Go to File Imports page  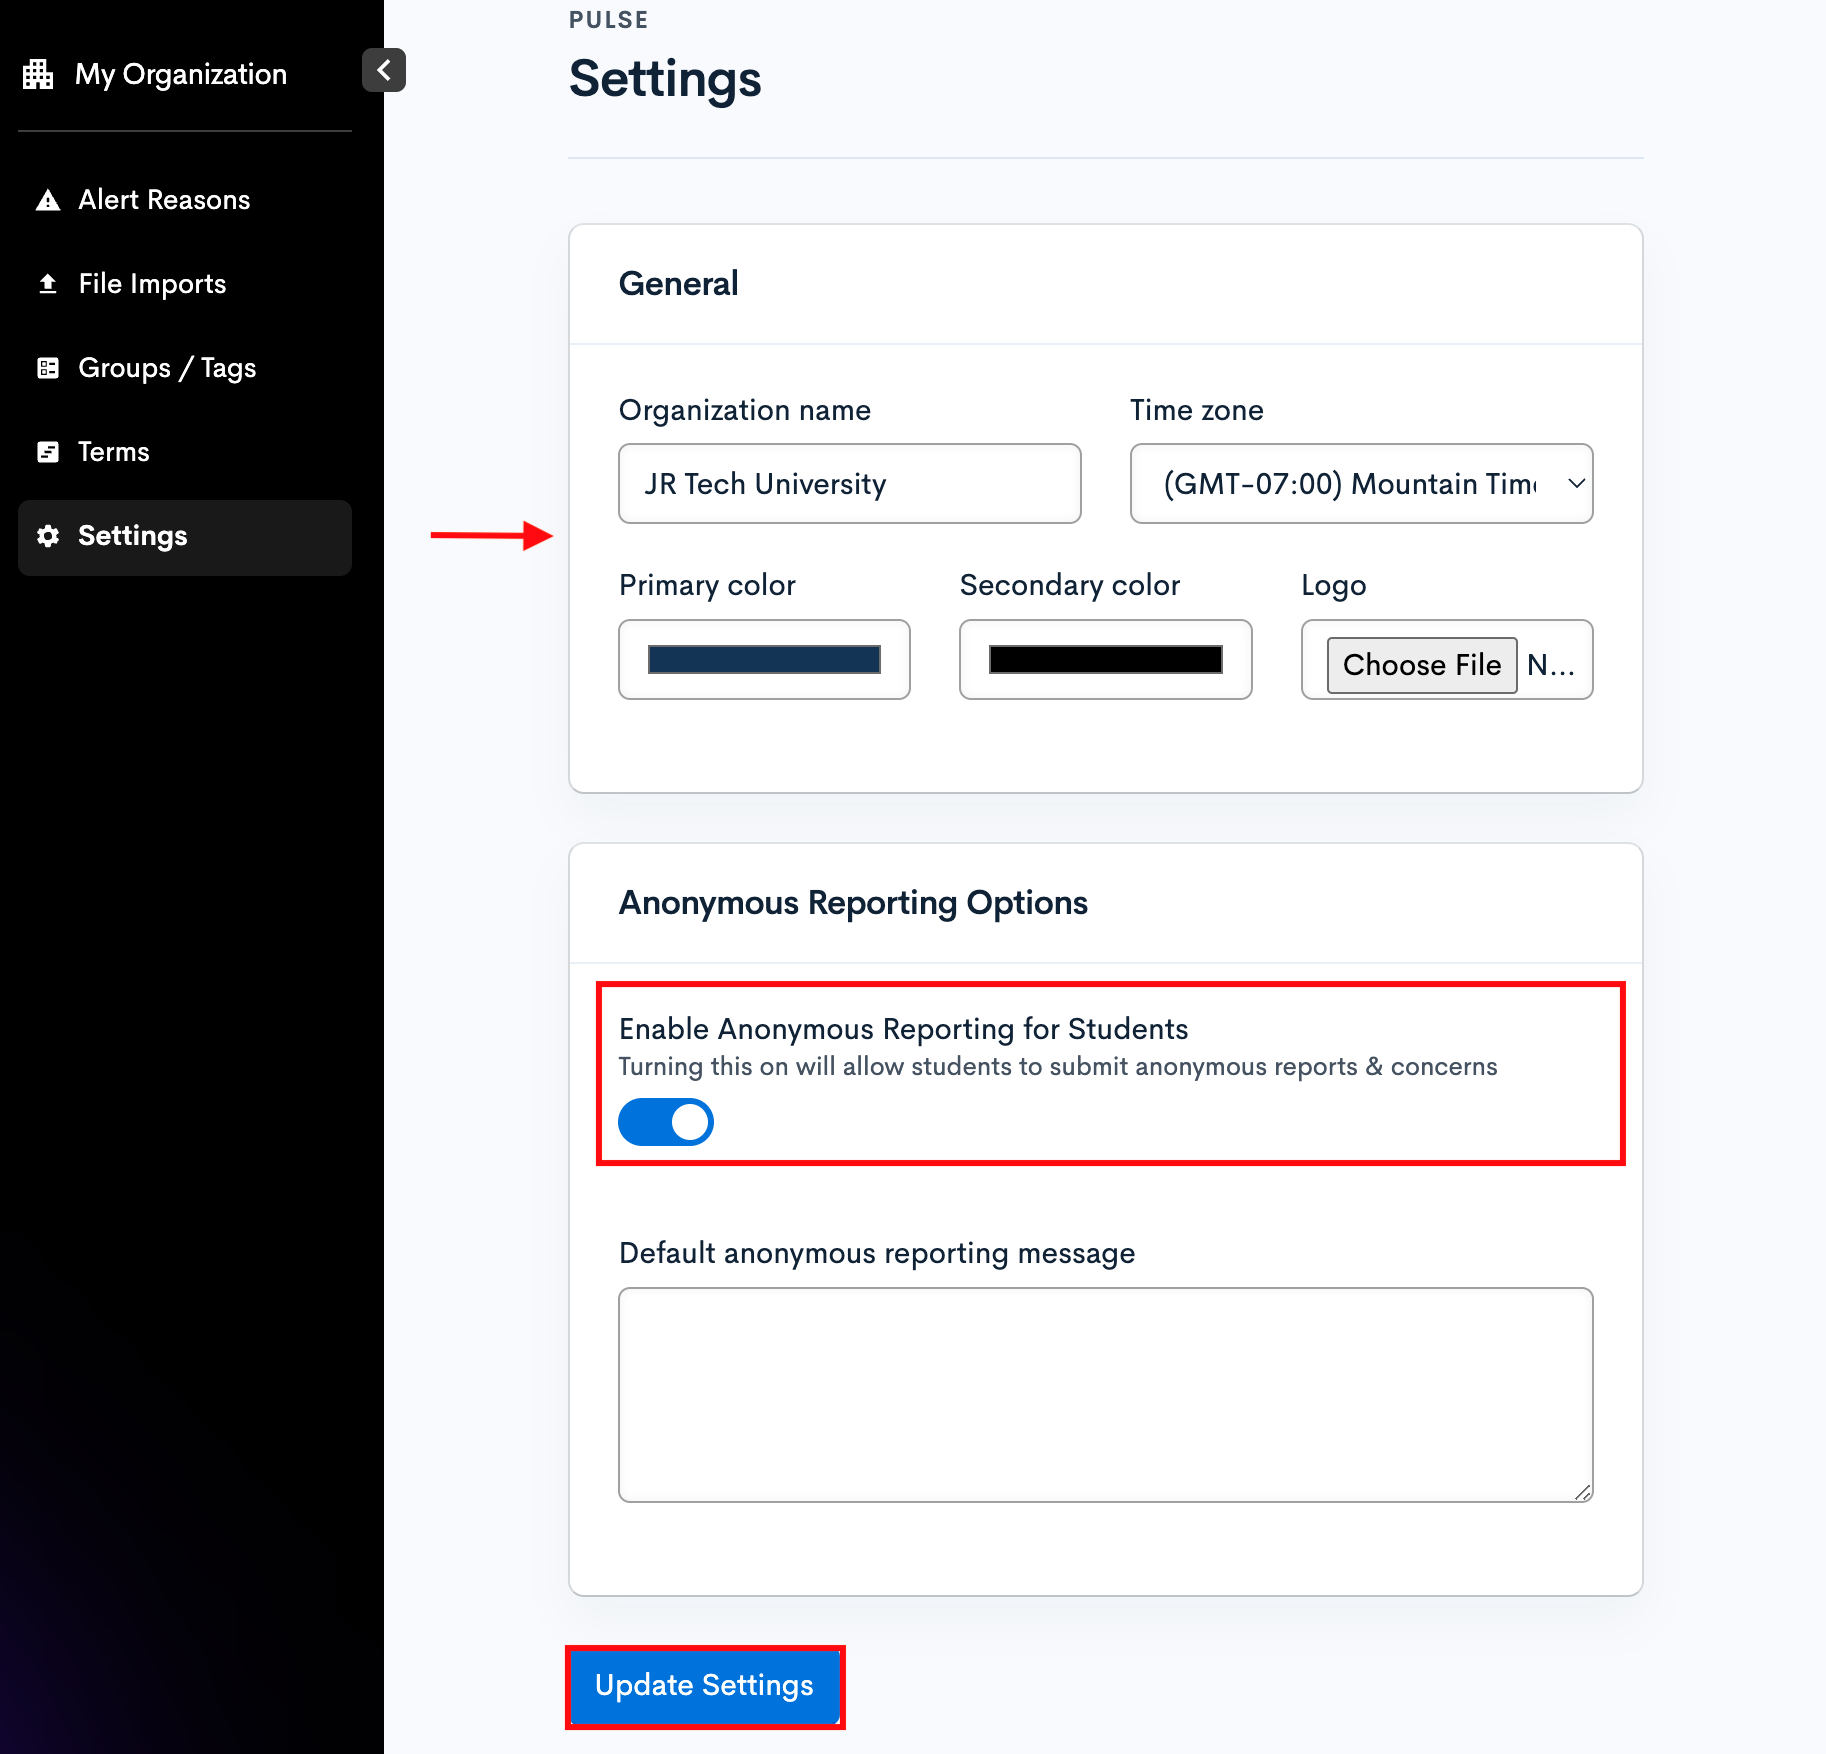(185, 284)
